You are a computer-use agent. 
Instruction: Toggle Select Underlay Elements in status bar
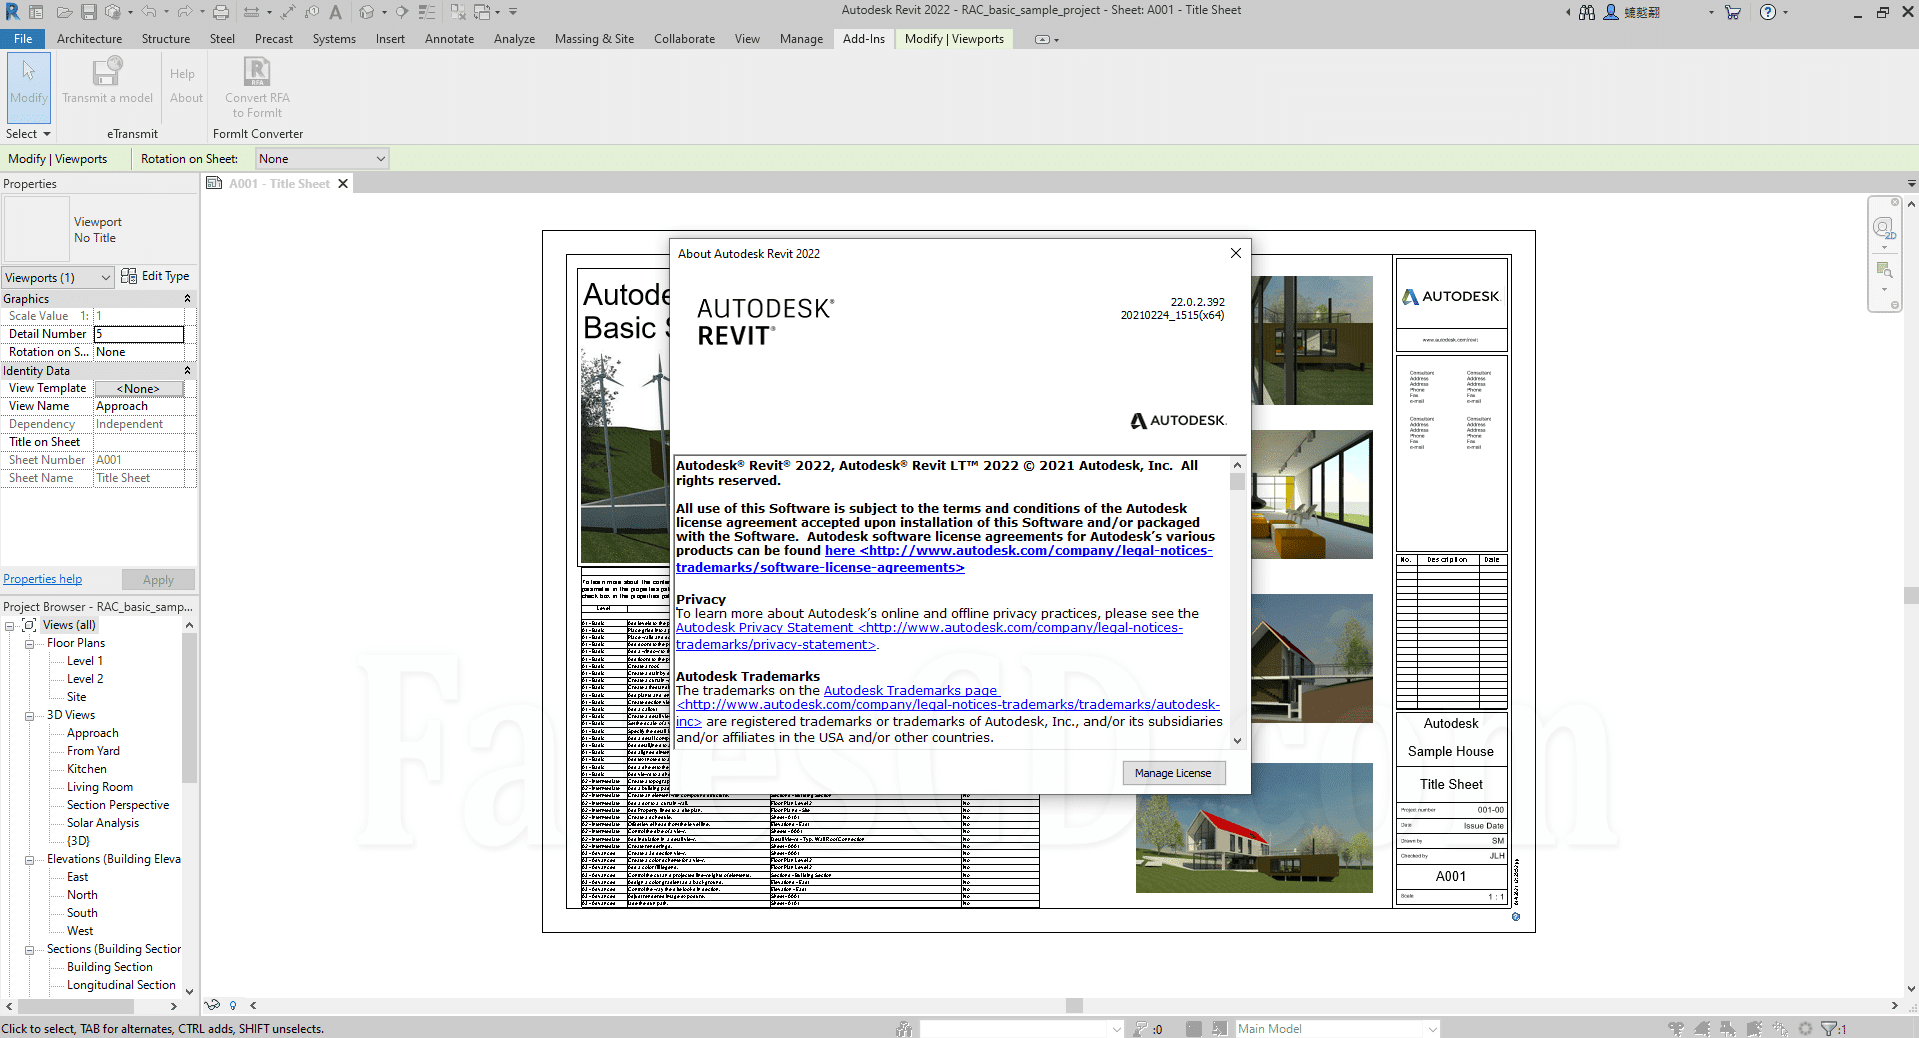1702,1029
